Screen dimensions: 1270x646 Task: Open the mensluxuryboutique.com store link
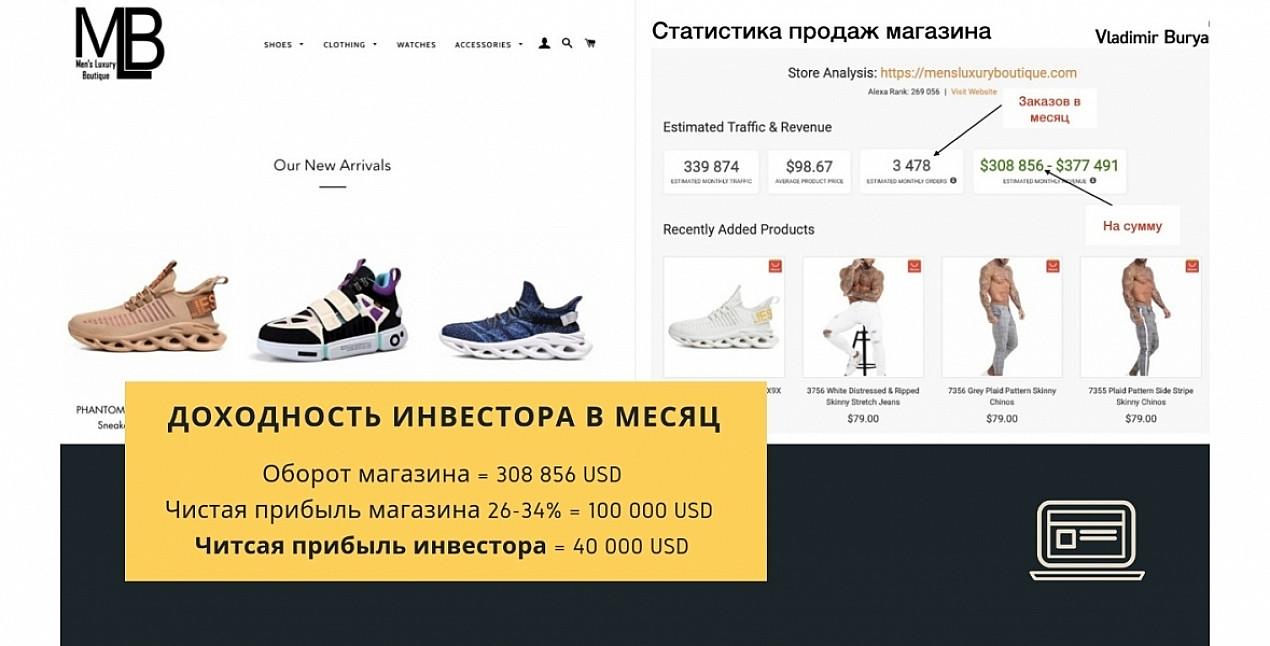(x=978, y=73)
